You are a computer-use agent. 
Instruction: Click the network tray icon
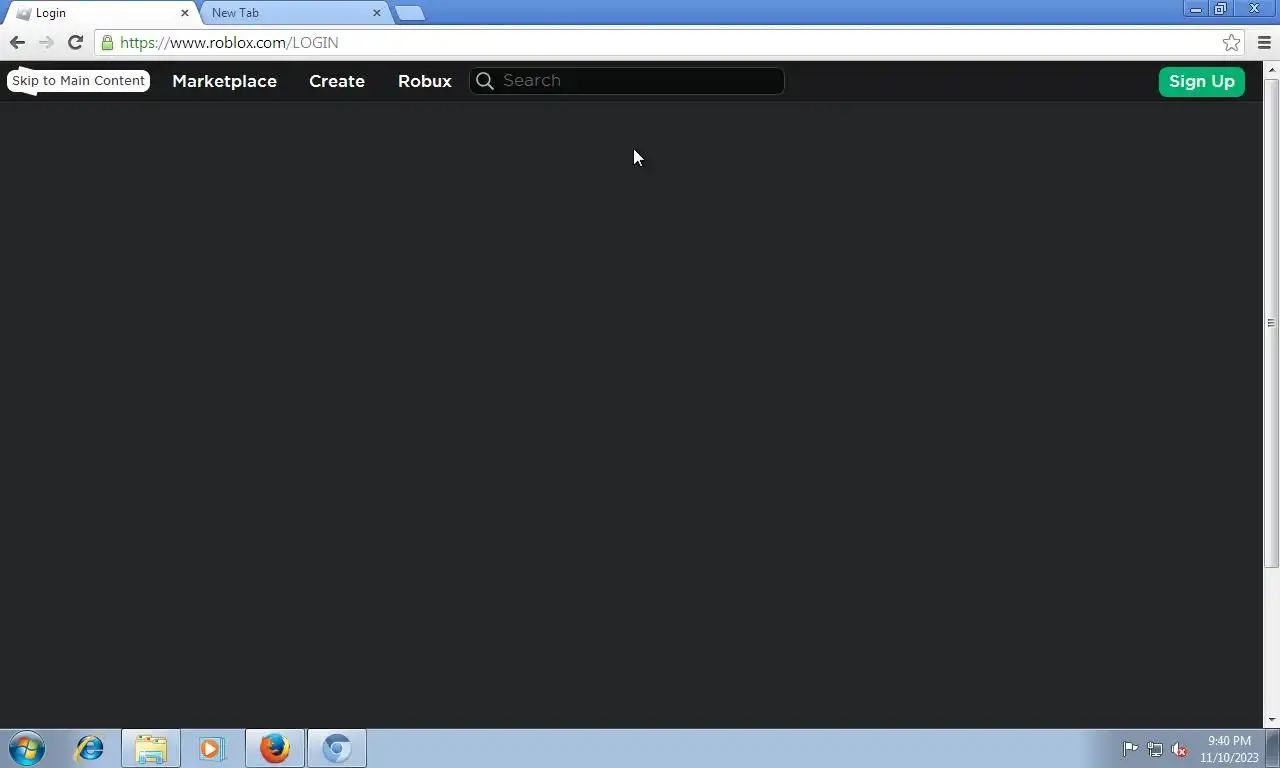(x=1155, y=749)
